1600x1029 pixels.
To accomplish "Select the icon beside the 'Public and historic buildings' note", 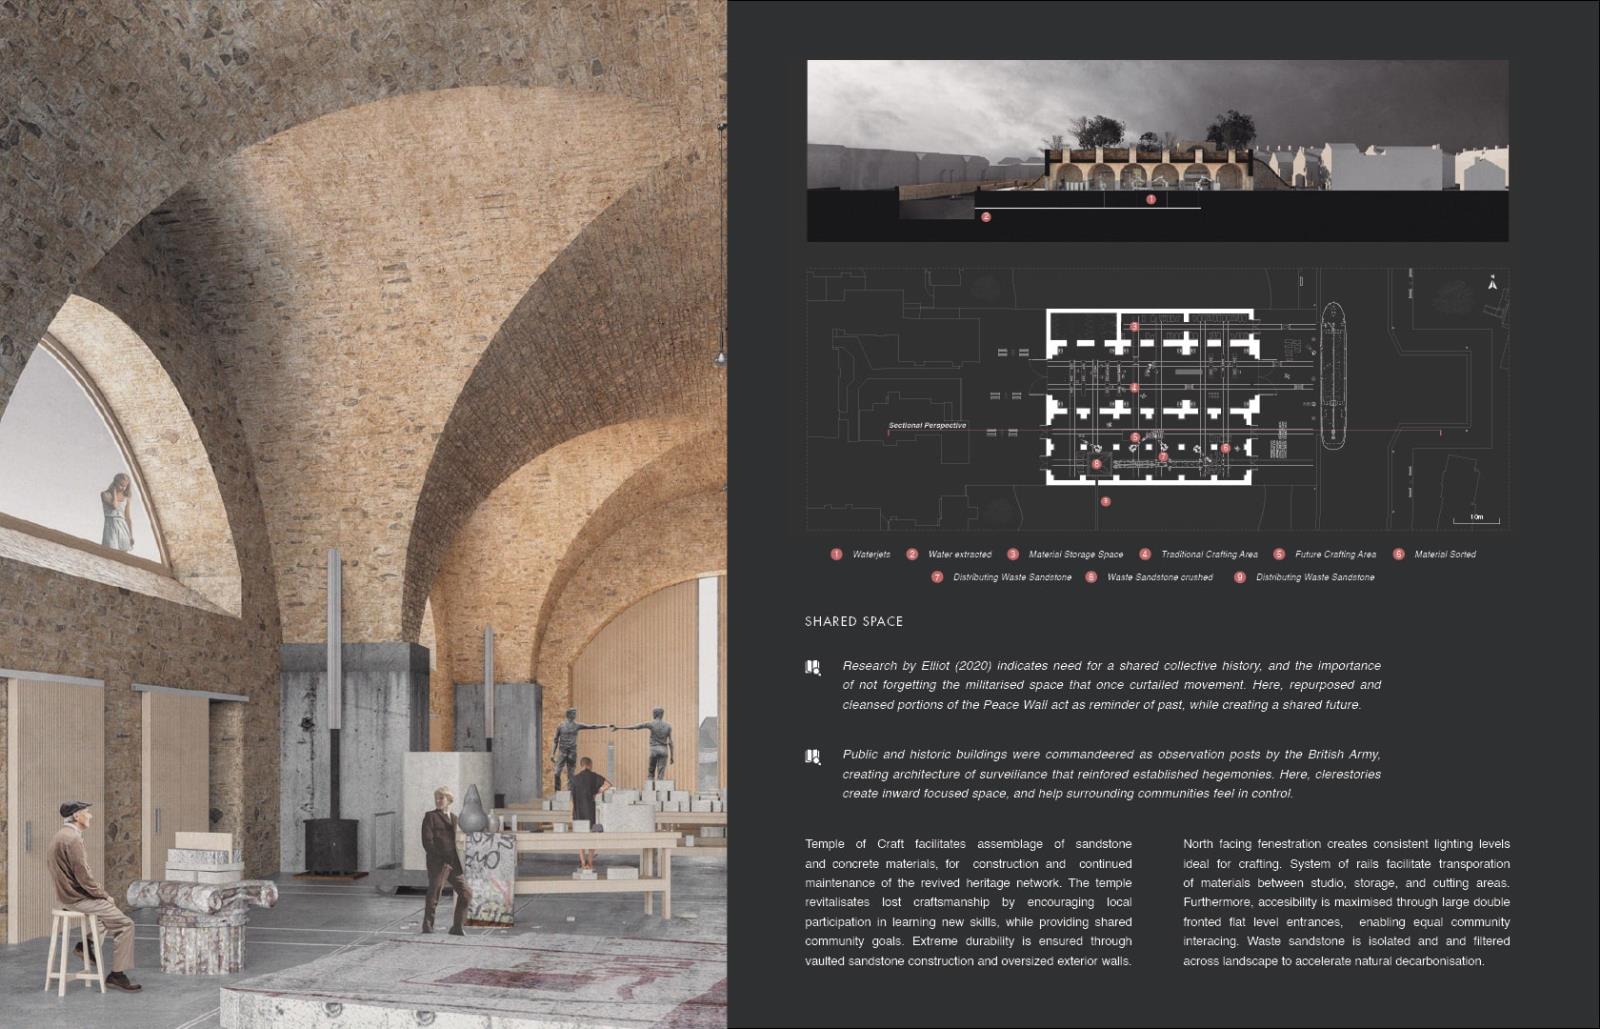I will click(813, 757).
